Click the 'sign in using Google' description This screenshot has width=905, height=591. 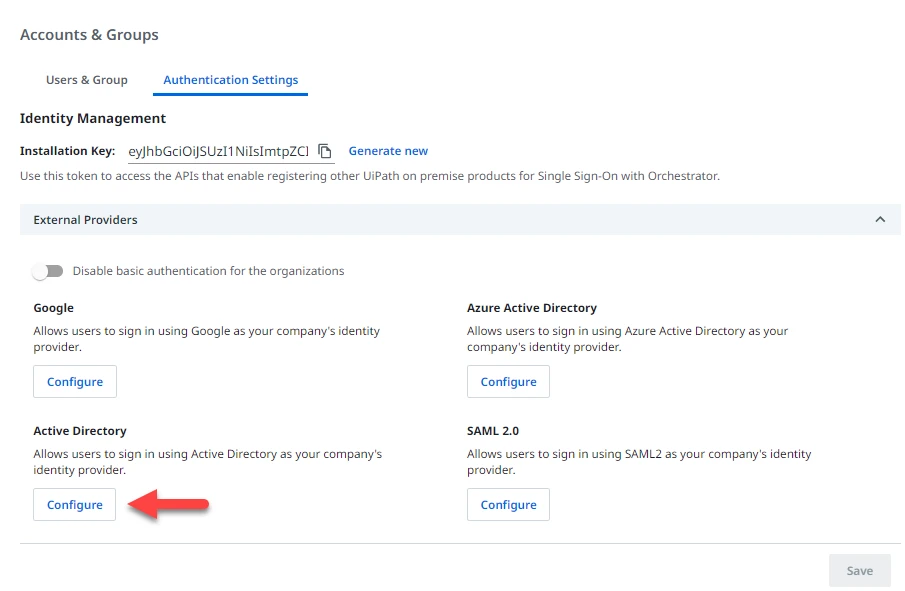(207, 339)
